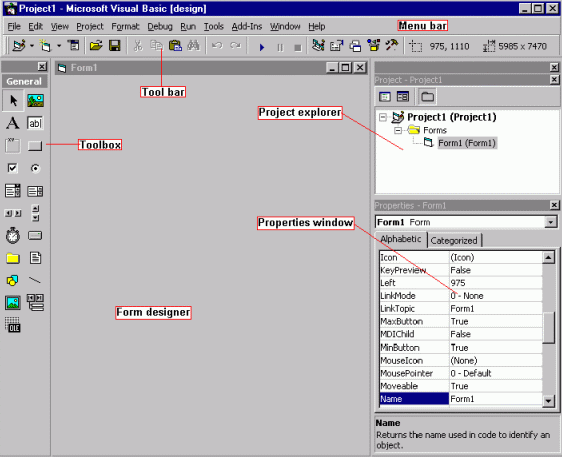Click Add Standard EXE Project icon
The width and height of the screenshot is (562, 457).
point(19,46)
